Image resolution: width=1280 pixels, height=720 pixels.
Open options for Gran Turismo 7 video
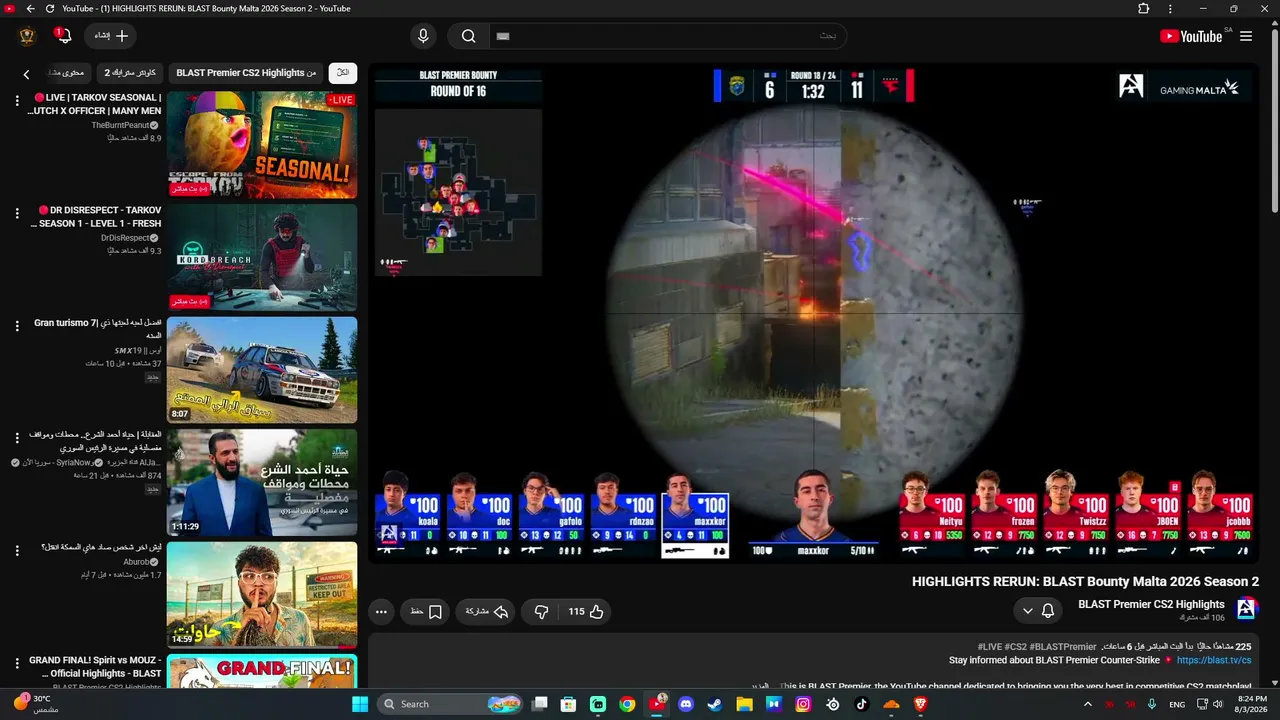[x=17, y=326]
